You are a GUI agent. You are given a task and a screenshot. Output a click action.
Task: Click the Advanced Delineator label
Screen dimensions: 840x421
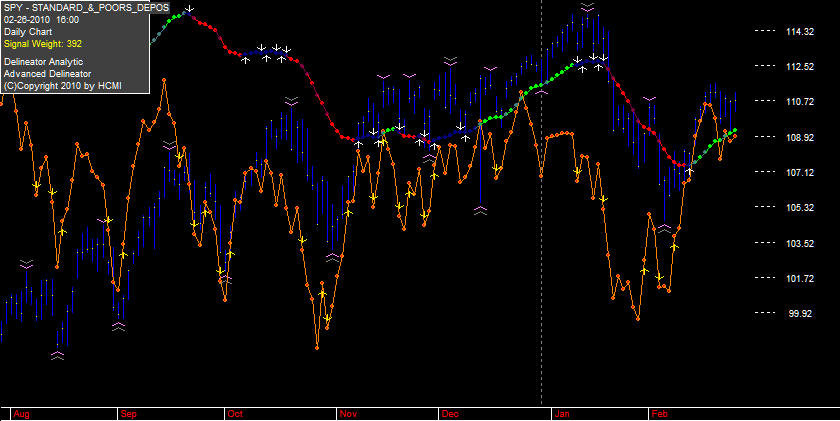(47, 74)
